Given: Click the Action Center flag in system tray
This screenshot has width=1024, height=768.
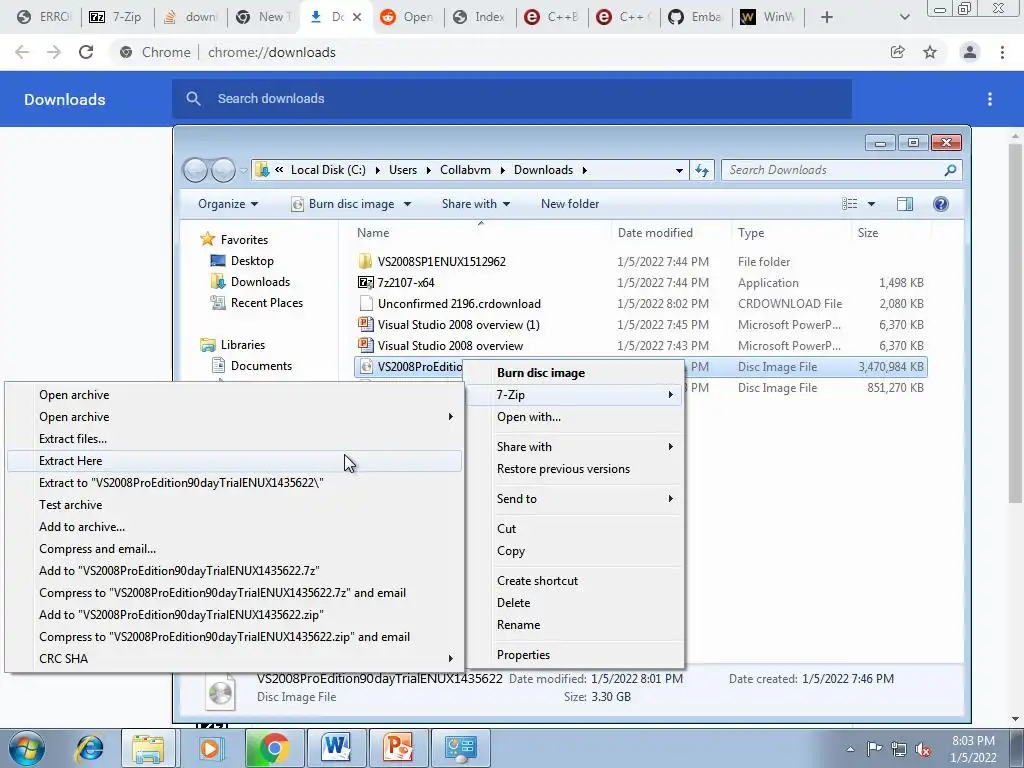Looking at the screenshot, I should (x=874, y=749).
